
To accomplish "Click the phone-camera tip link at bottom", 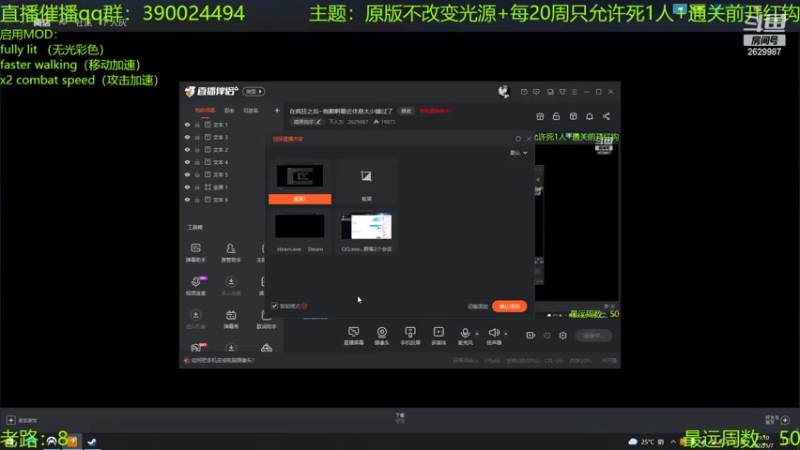I will click(222, 360).
